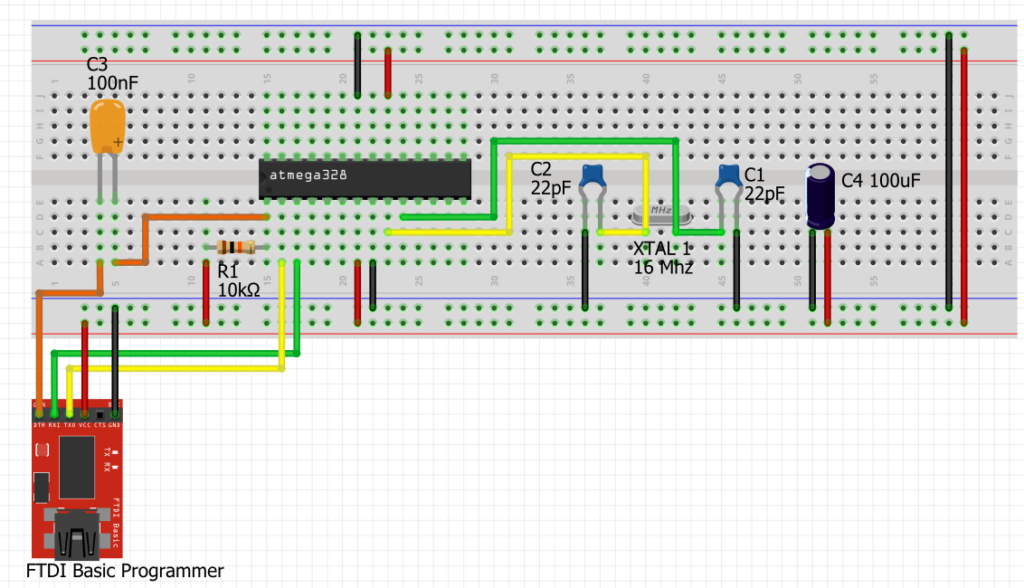1024x588 pixels.
Task: Click the blue C2 22pF capacitor
Action: pos(595,177)
